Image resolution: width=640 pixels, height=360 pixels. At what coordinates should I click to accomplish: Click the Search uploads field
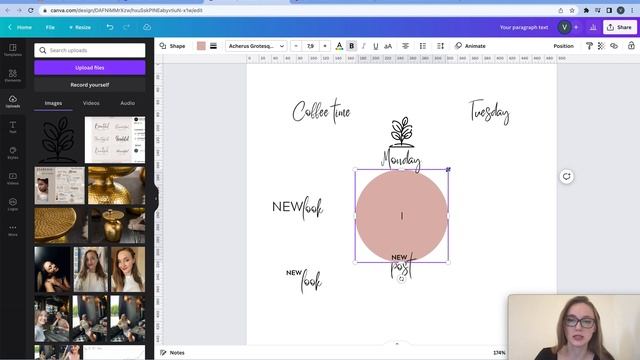click(x=90, y=50)
